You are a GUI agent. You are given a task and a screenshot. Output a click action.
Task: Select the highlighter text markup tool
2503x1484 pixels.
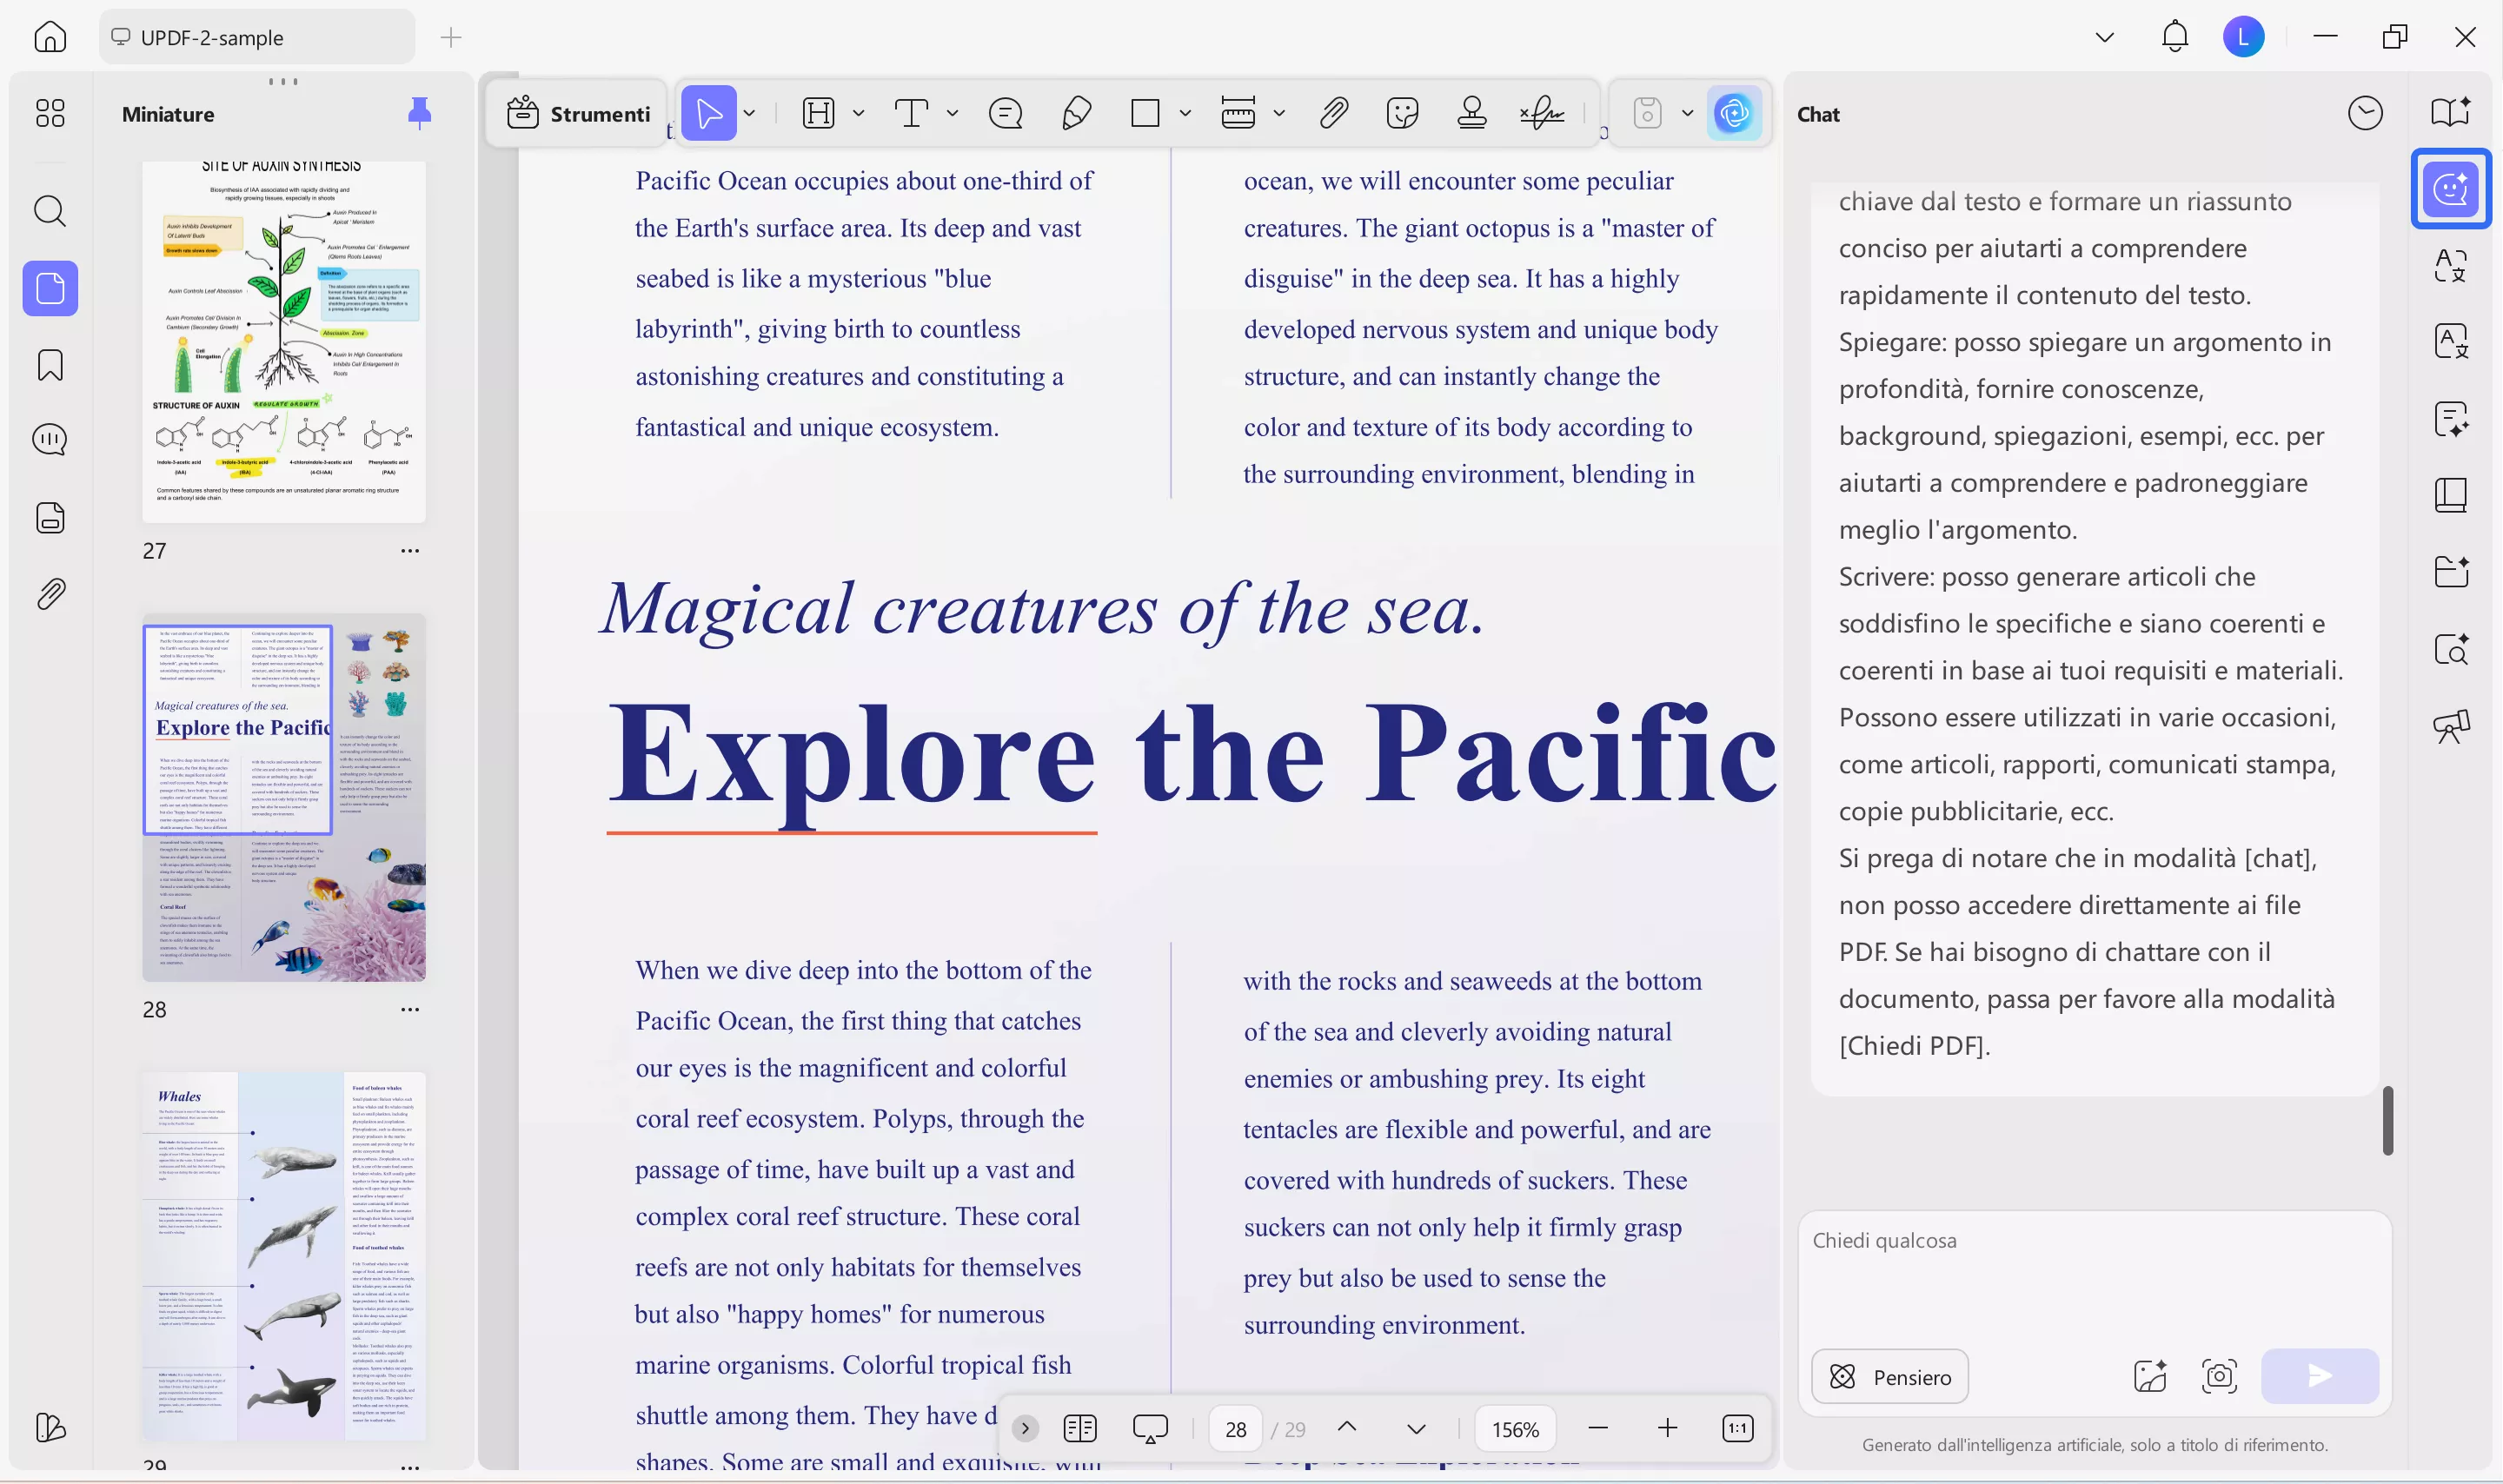coord(818,113)
